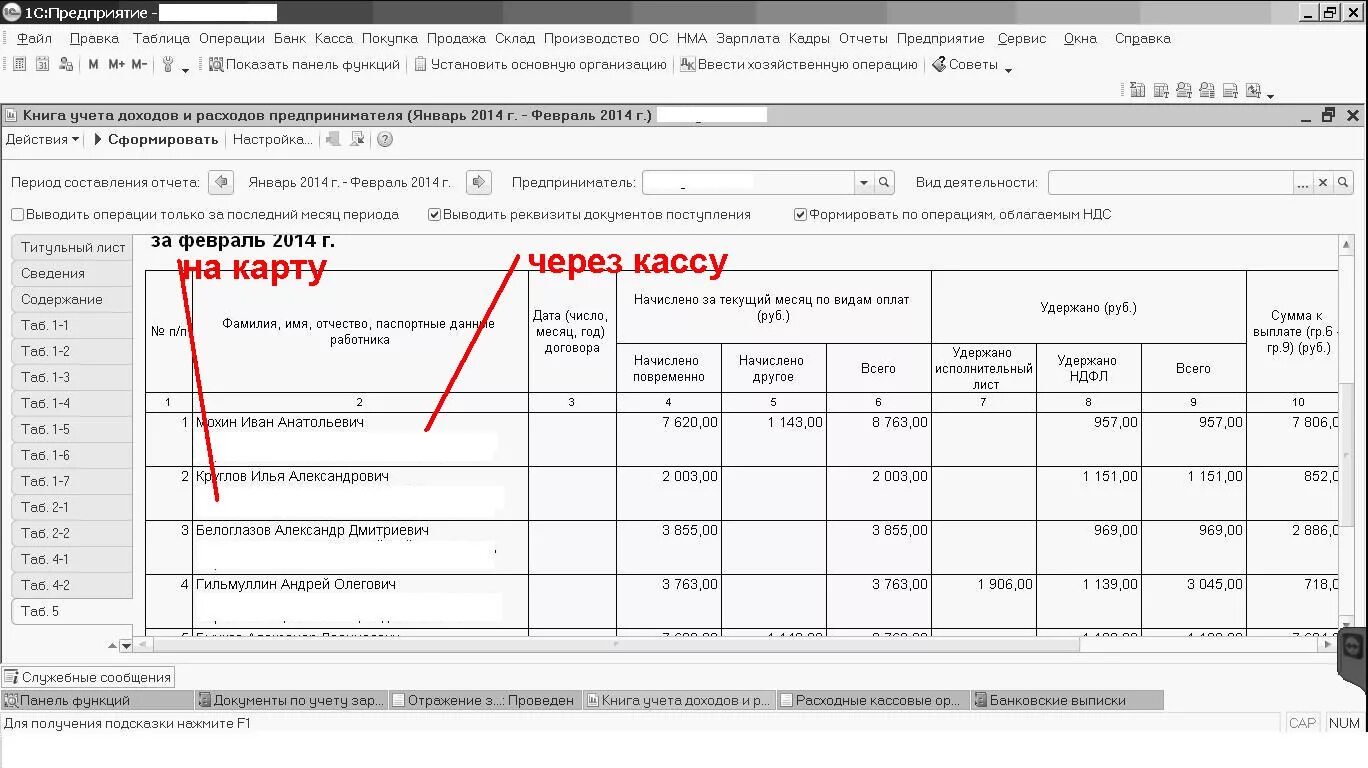The image size is (1368, 768).
Task: Open the calendar icon in toolbar
Action: coord(42,65)
